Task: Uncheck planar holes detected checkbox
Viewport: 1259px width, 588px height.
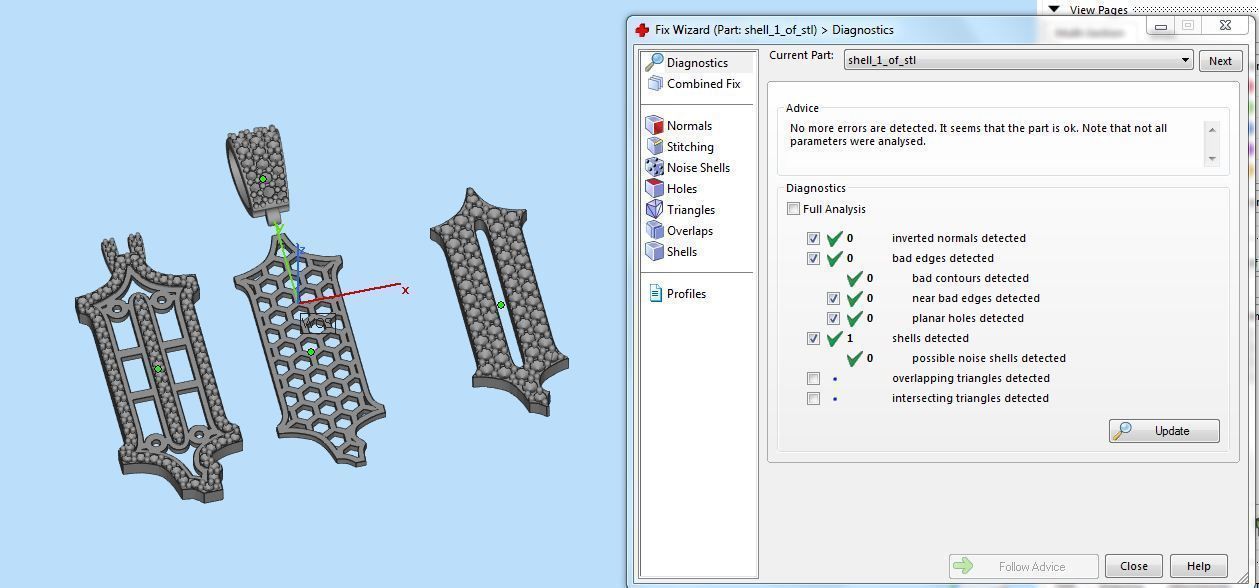Action: point(833,318)
